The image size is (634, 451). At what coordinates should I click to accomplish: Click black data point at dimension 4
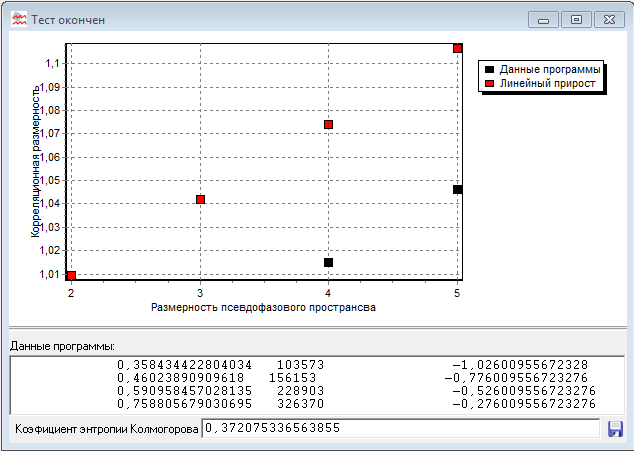click(328, 262)
